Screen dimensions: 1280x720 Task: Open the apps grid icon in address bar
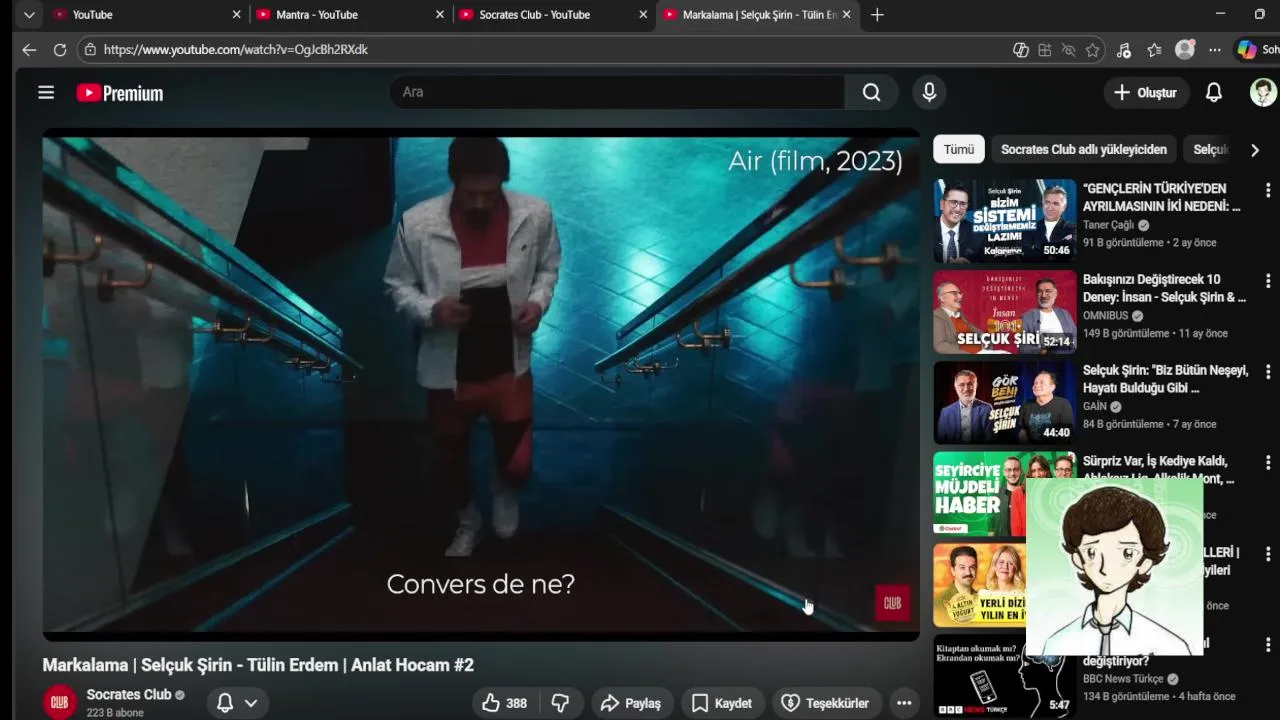pyautogui.click(x=1044, y=49)
